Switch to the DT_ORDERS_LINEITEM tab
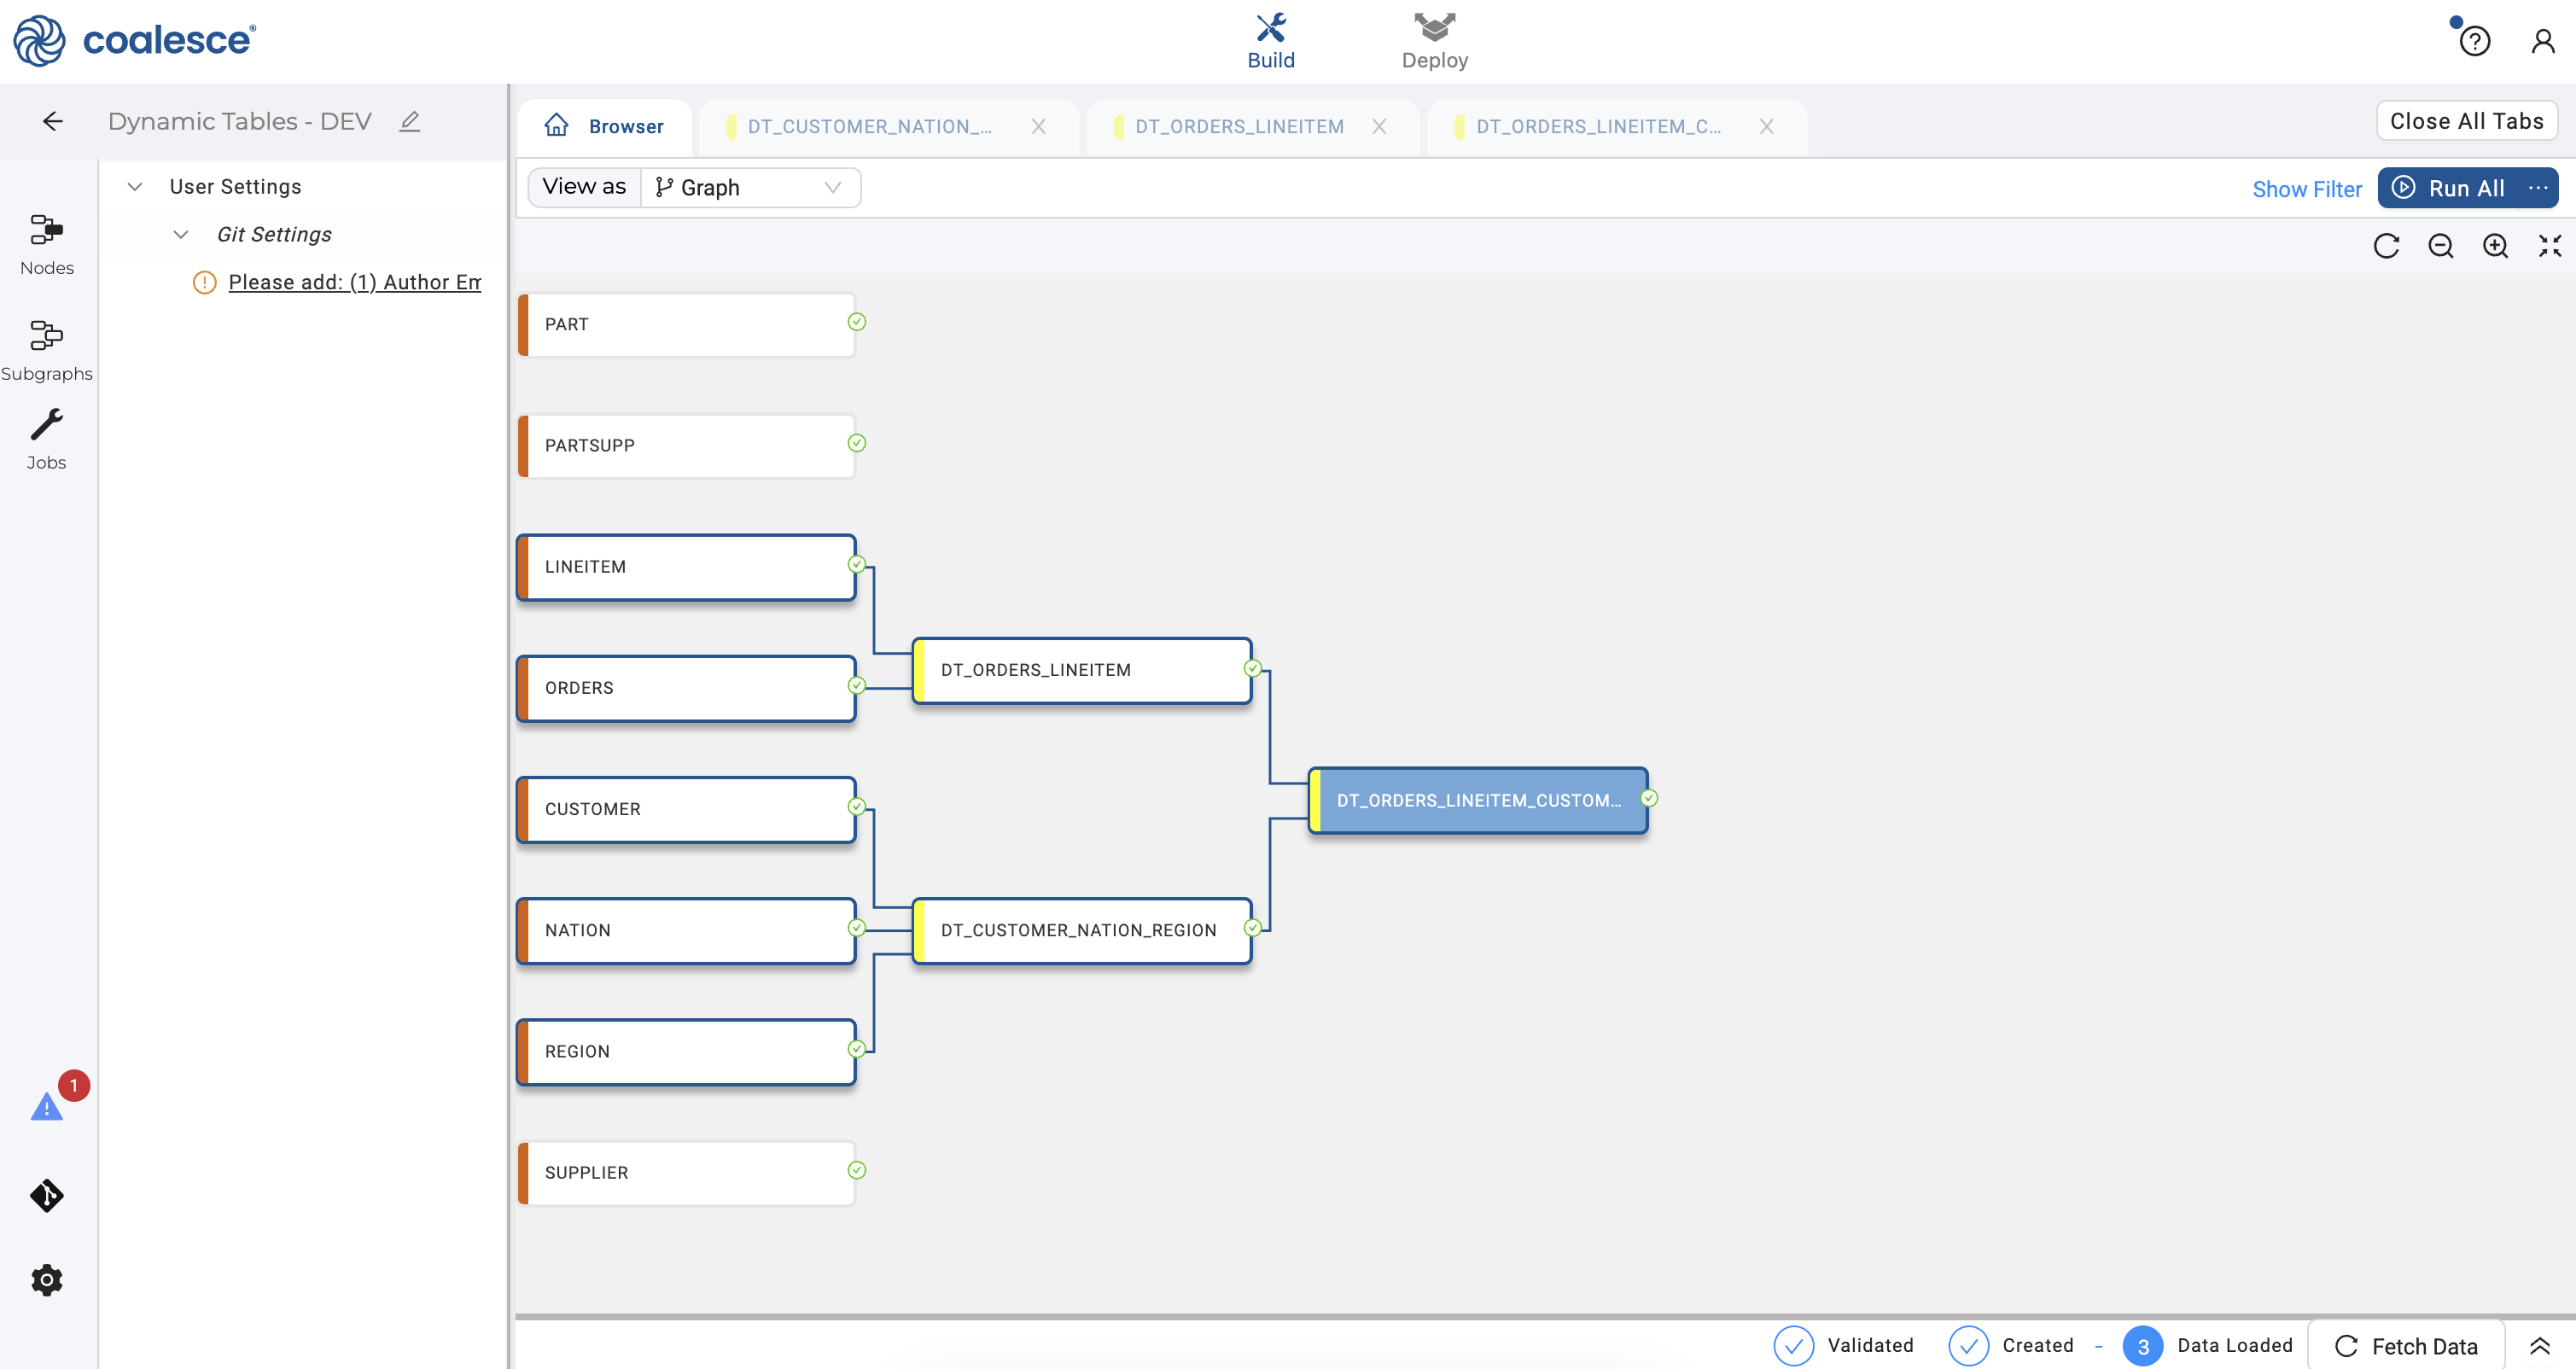 1238,127
